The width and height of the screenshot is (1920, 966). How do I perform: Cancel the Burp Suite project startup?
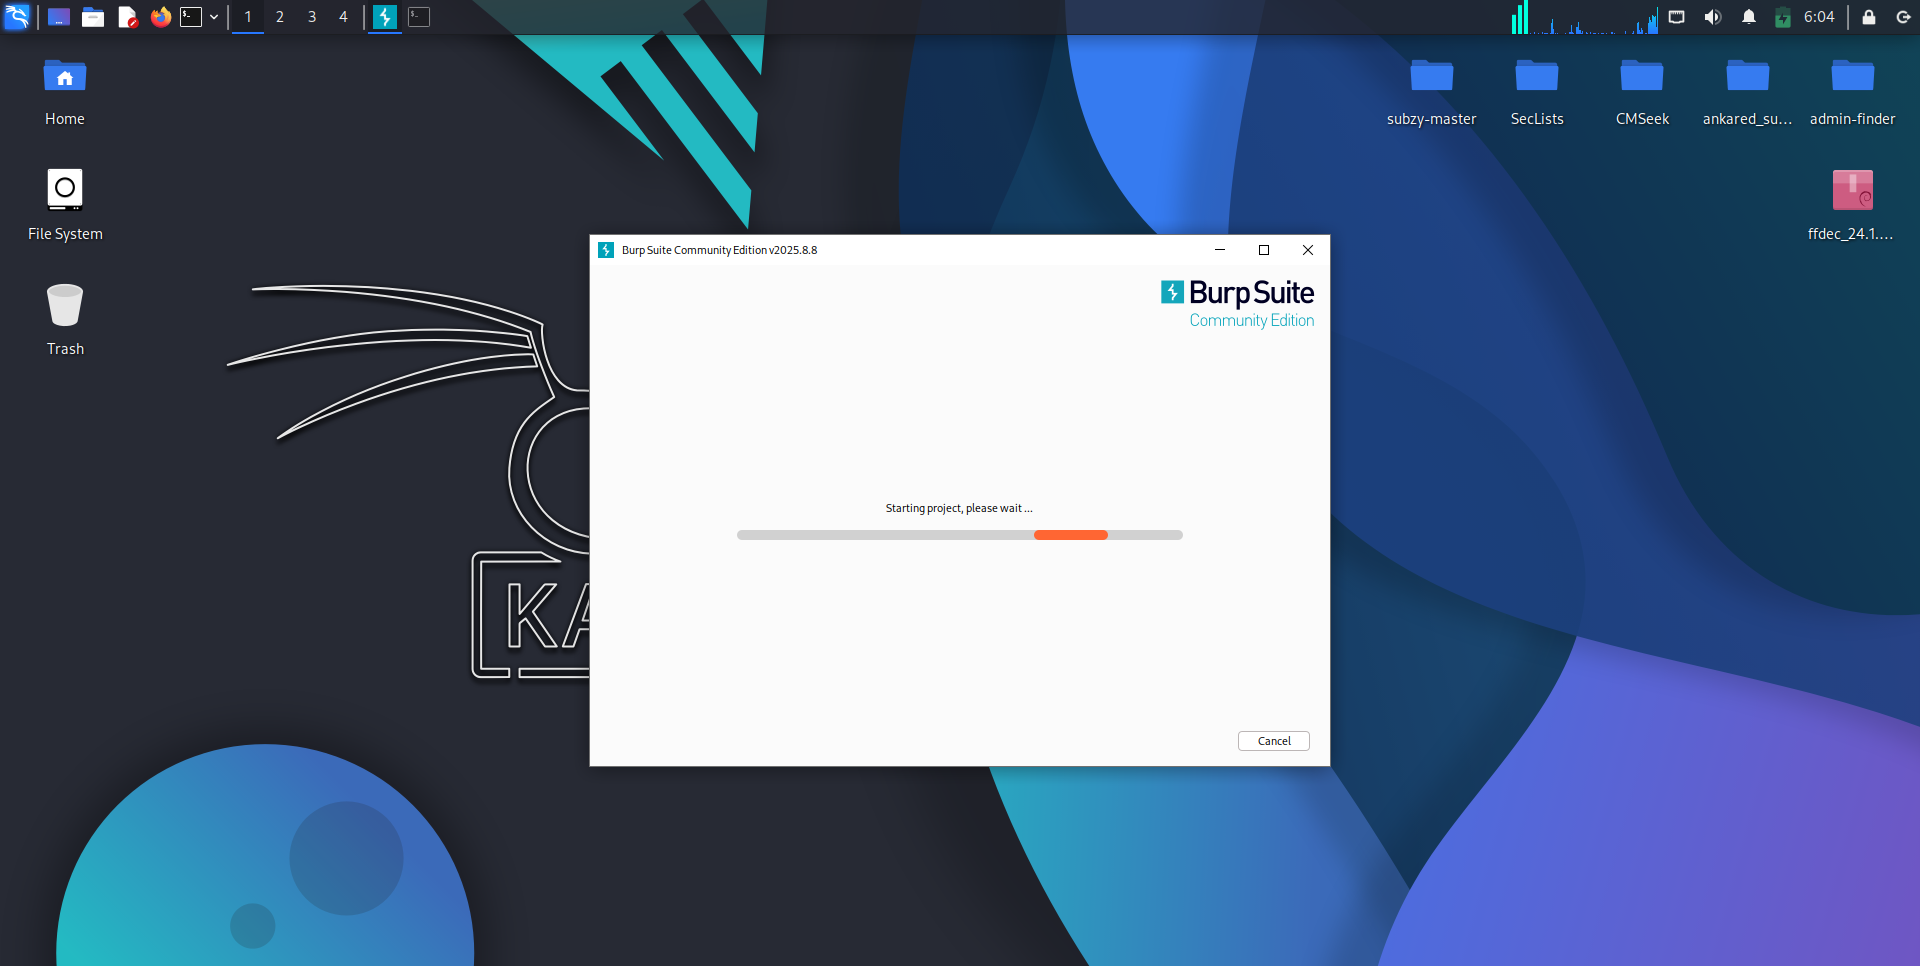pyautogui.click(x=1274, y=741)
